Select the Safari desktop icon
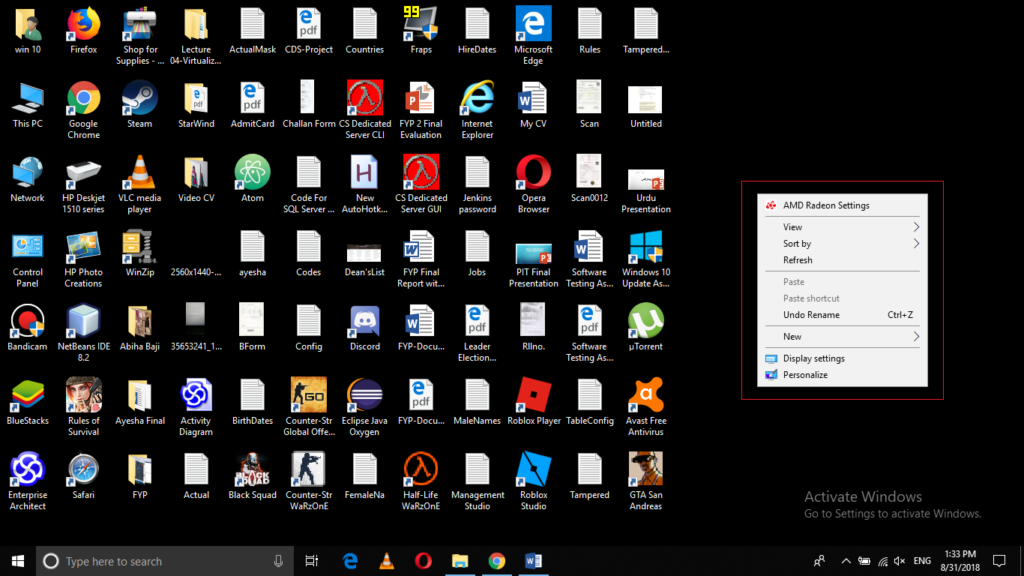This screenshot has height=576, width=1024. pos(84,476)
